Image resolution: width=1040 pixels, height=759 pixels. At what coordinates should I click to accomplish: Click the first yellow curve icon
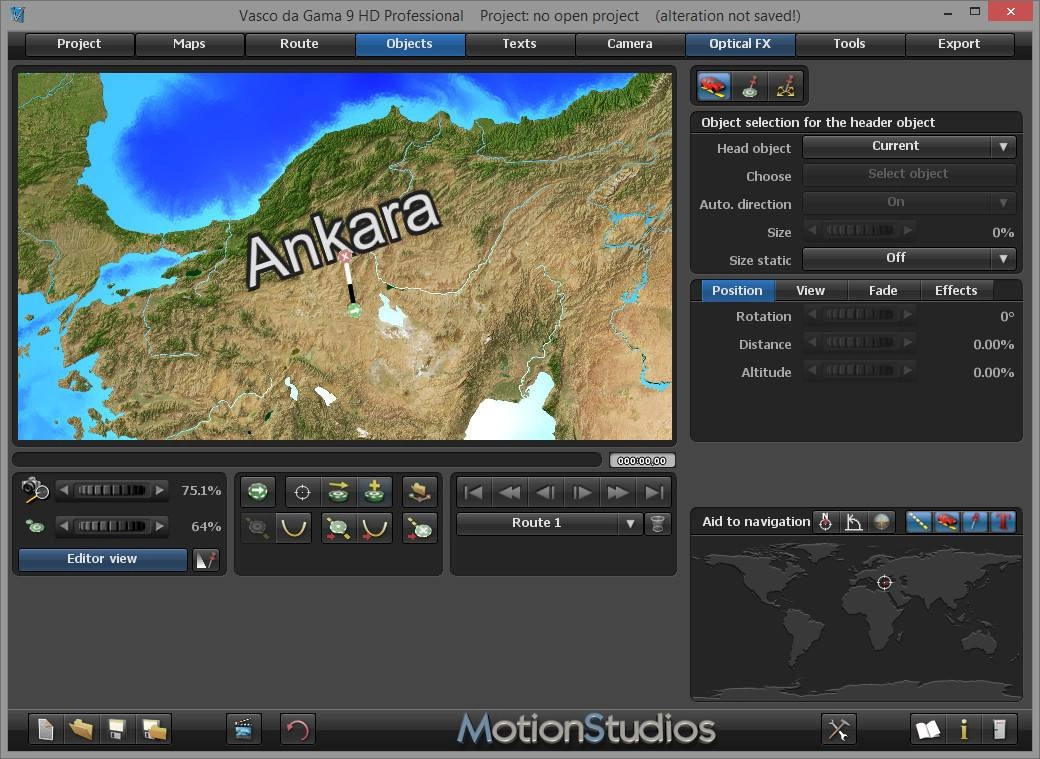[294, 528]
